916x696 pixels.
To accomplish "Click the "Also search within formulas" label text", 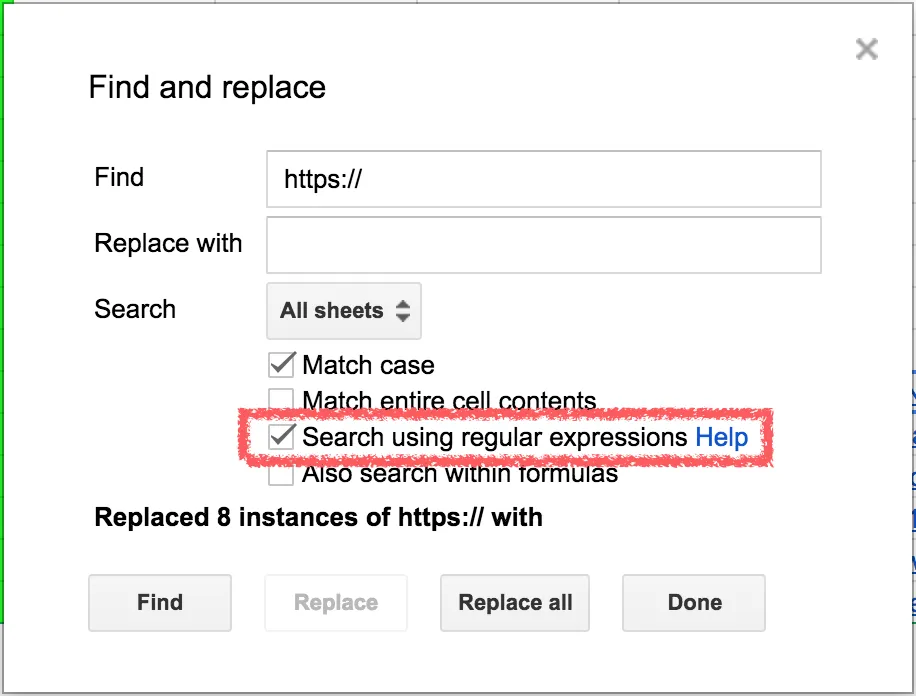I will click(x=460, y=474).
